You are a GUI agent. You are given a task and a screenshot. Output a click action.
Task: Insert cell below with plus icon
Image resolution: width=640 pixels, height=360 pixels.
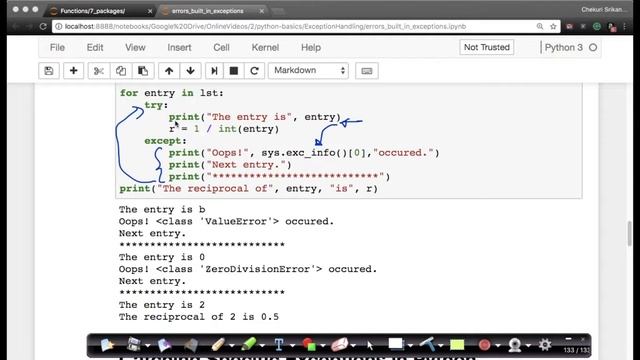73,71
